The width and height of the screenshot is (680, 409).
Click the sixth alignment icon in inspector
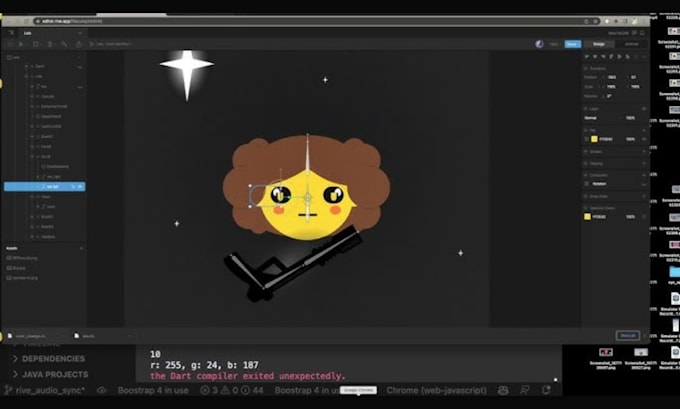coord(628,57)
